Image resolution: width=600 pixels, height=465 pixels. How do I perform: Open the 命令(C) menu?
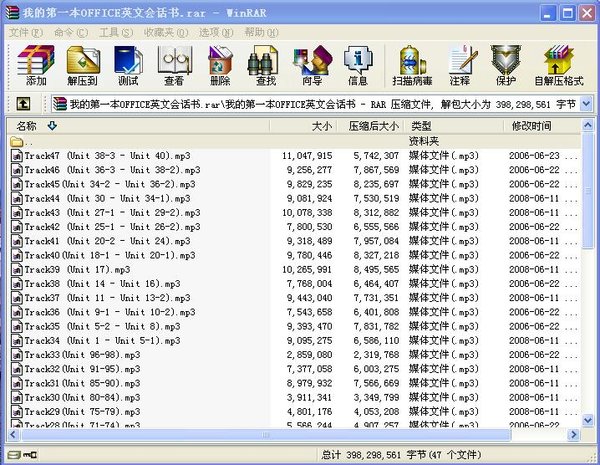tap(71, 33)
